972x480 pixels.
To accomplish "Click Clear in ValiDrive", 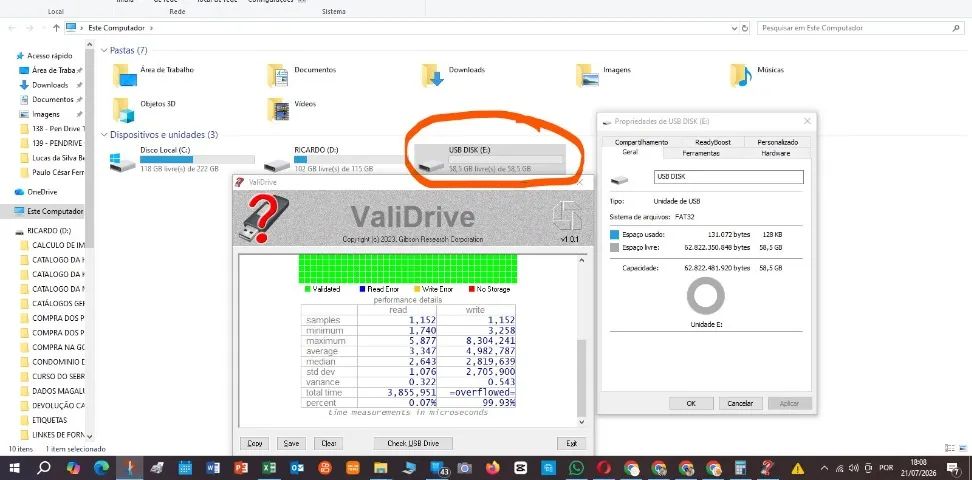I will click(x=328, y=443).
